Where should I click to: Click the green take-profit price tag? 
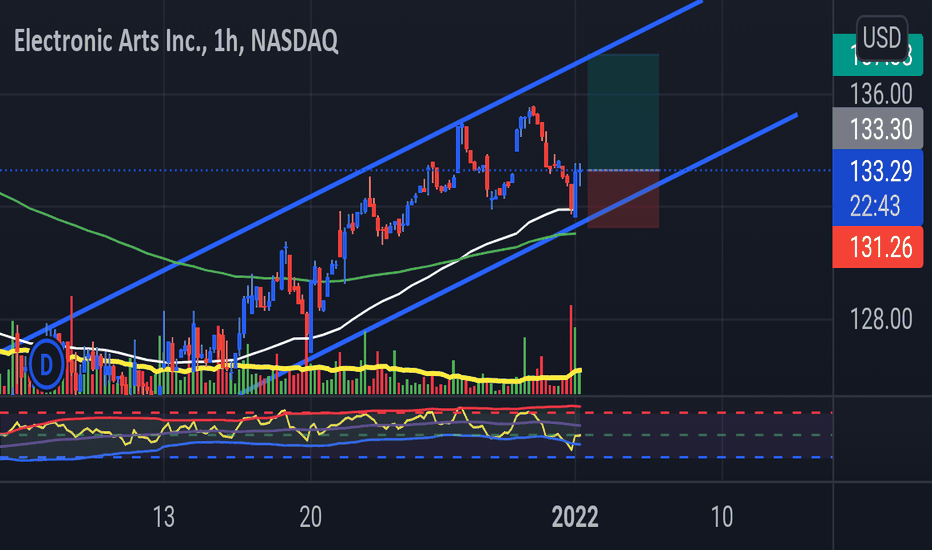pos(878,55)
